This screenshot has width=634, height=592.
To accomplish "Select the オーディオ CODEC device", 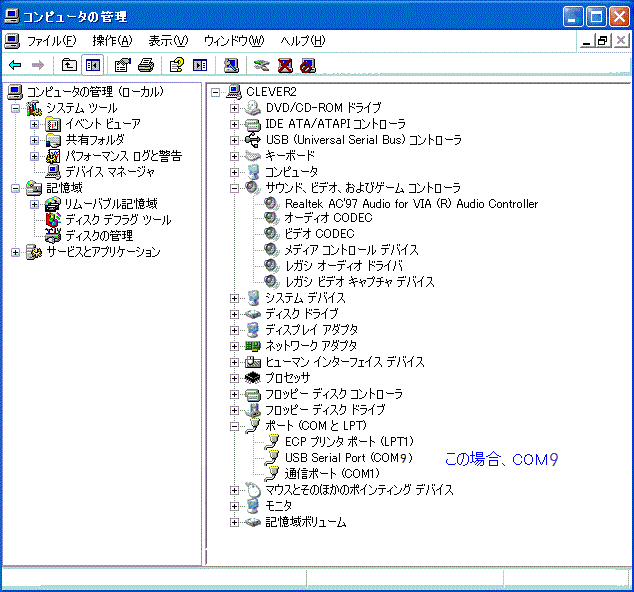I will point(328,218).
